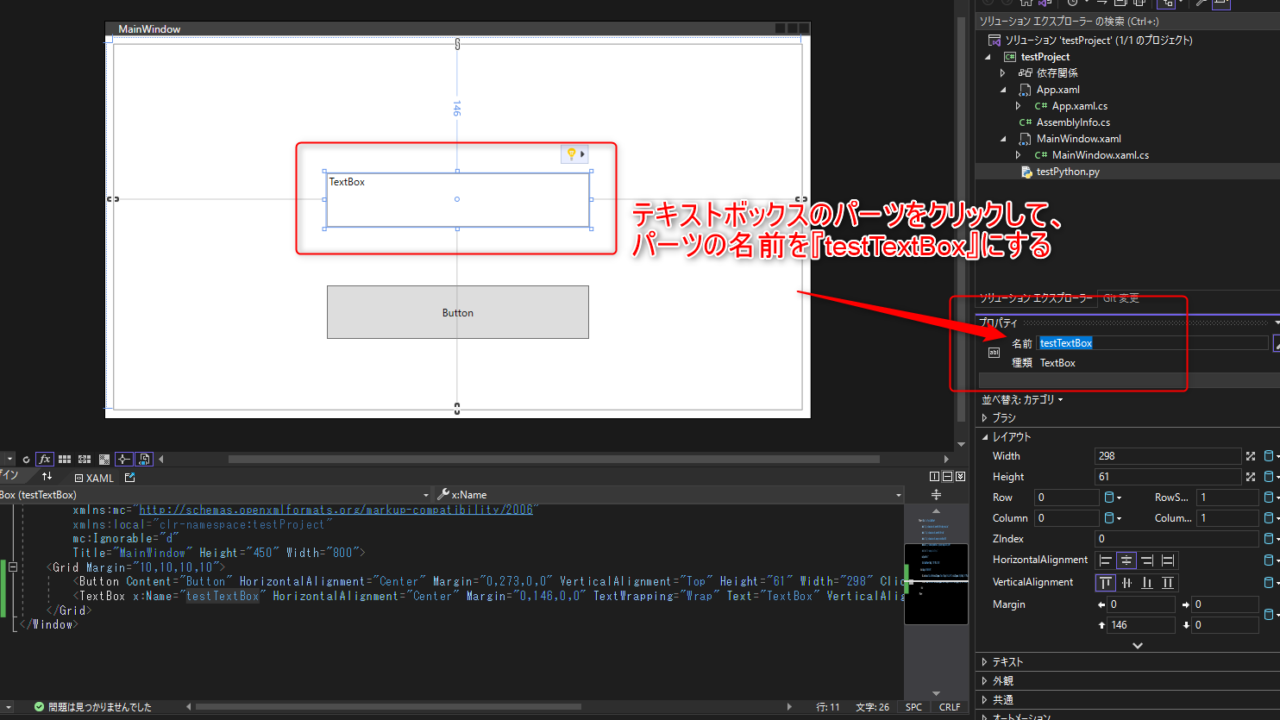
Task: Set HorizontalAlignment to Center
Action: tap(1126, 561)
